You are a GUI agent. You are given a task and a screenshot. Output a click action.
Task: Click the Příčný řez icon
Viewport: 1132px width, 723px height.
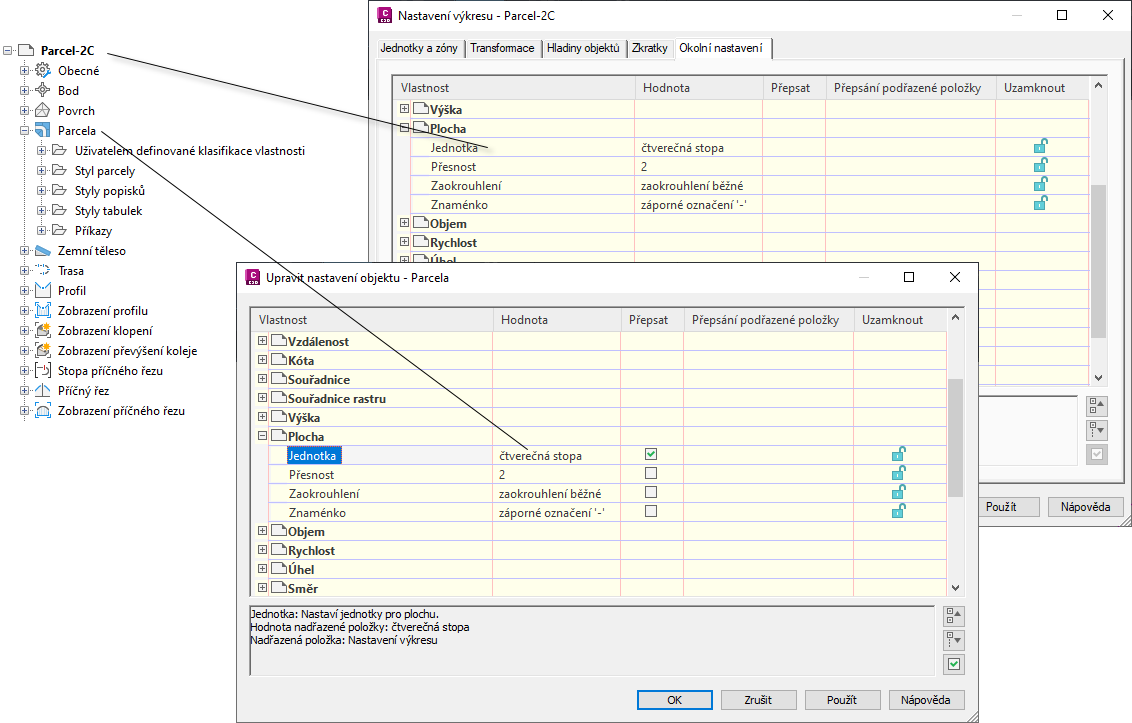point(43,391)
